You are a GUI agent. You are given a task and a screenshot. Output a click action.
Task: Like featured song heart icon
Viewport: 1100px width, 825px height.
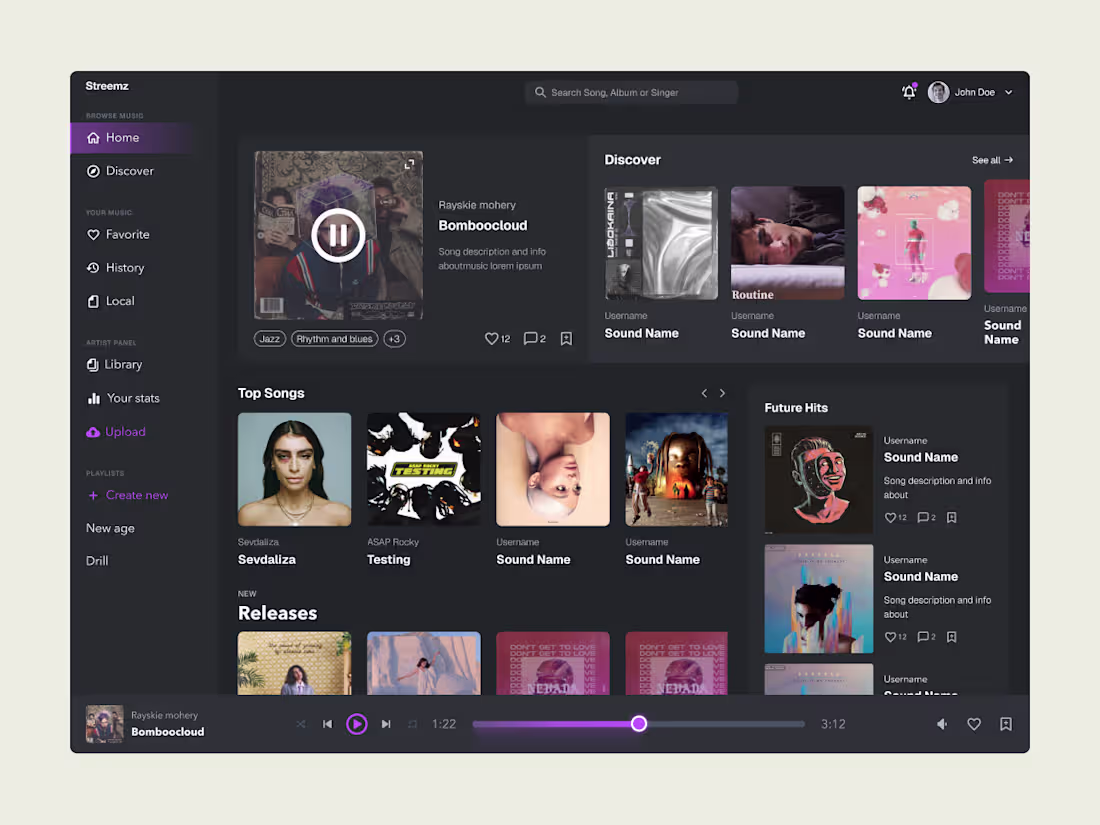coord(491,339)
